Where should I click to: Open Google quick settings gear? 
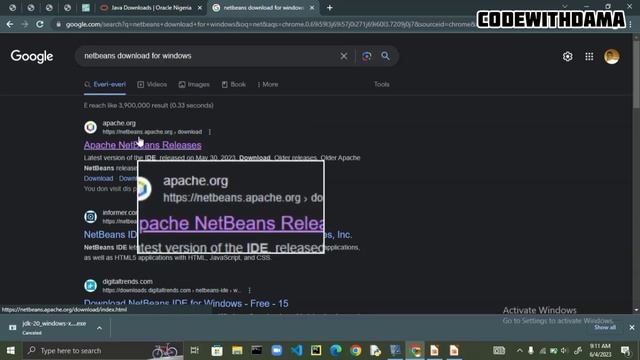567,56
